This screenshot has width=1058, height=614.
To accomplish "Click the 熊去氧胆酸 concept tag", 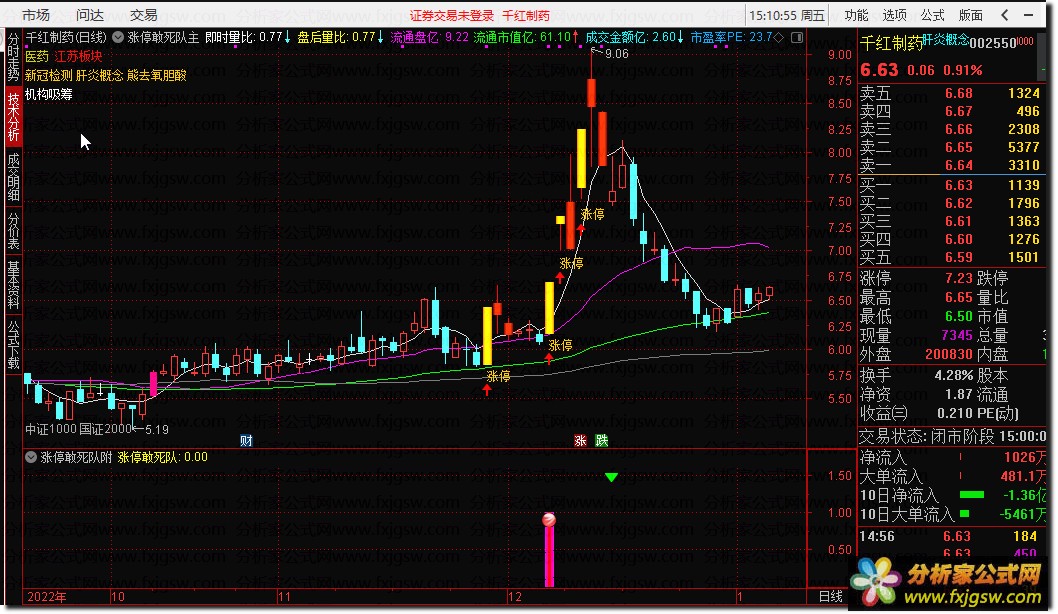I will coord(157,76).
